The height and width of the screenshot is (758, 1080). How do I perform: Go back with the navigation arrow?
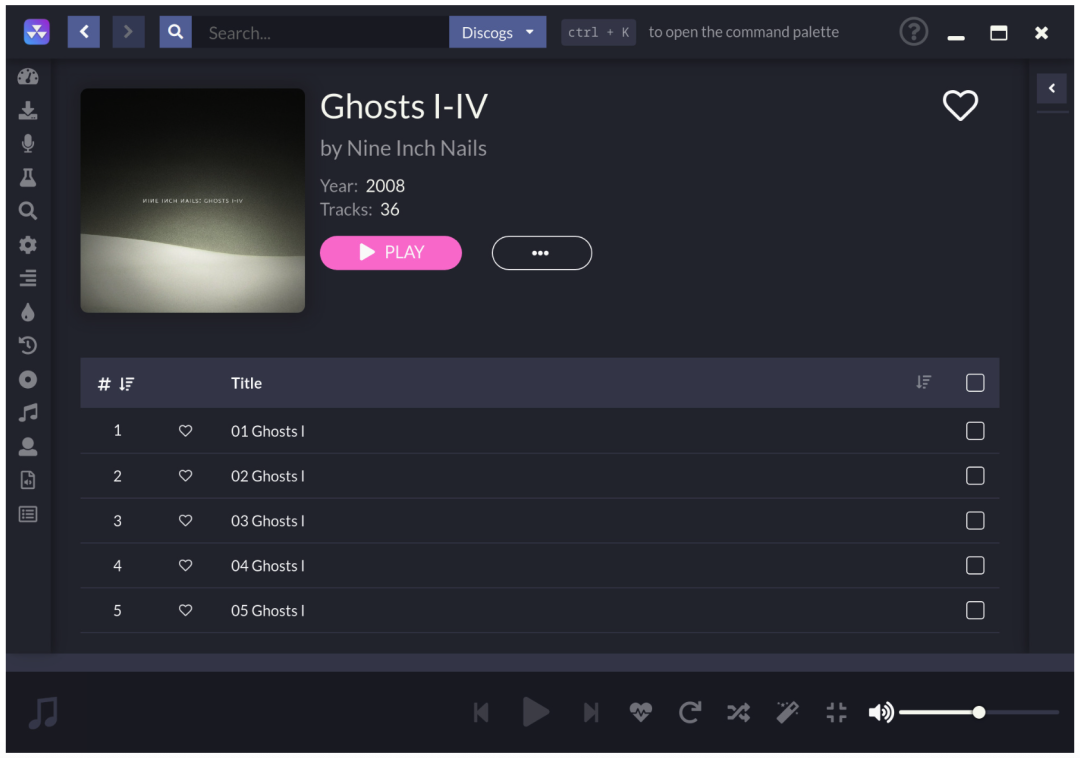tap(84, 32)
